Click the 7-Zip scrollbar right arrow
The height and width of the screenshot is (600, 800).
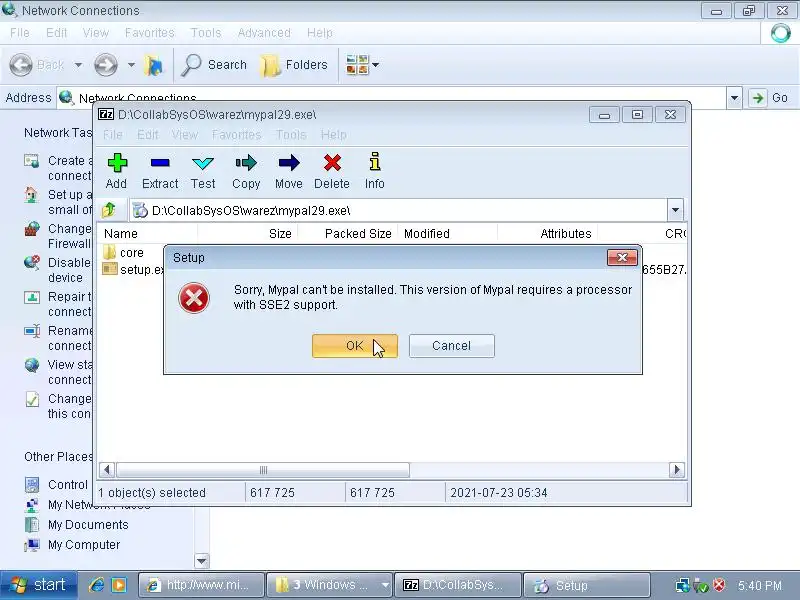tap(677, 469)
